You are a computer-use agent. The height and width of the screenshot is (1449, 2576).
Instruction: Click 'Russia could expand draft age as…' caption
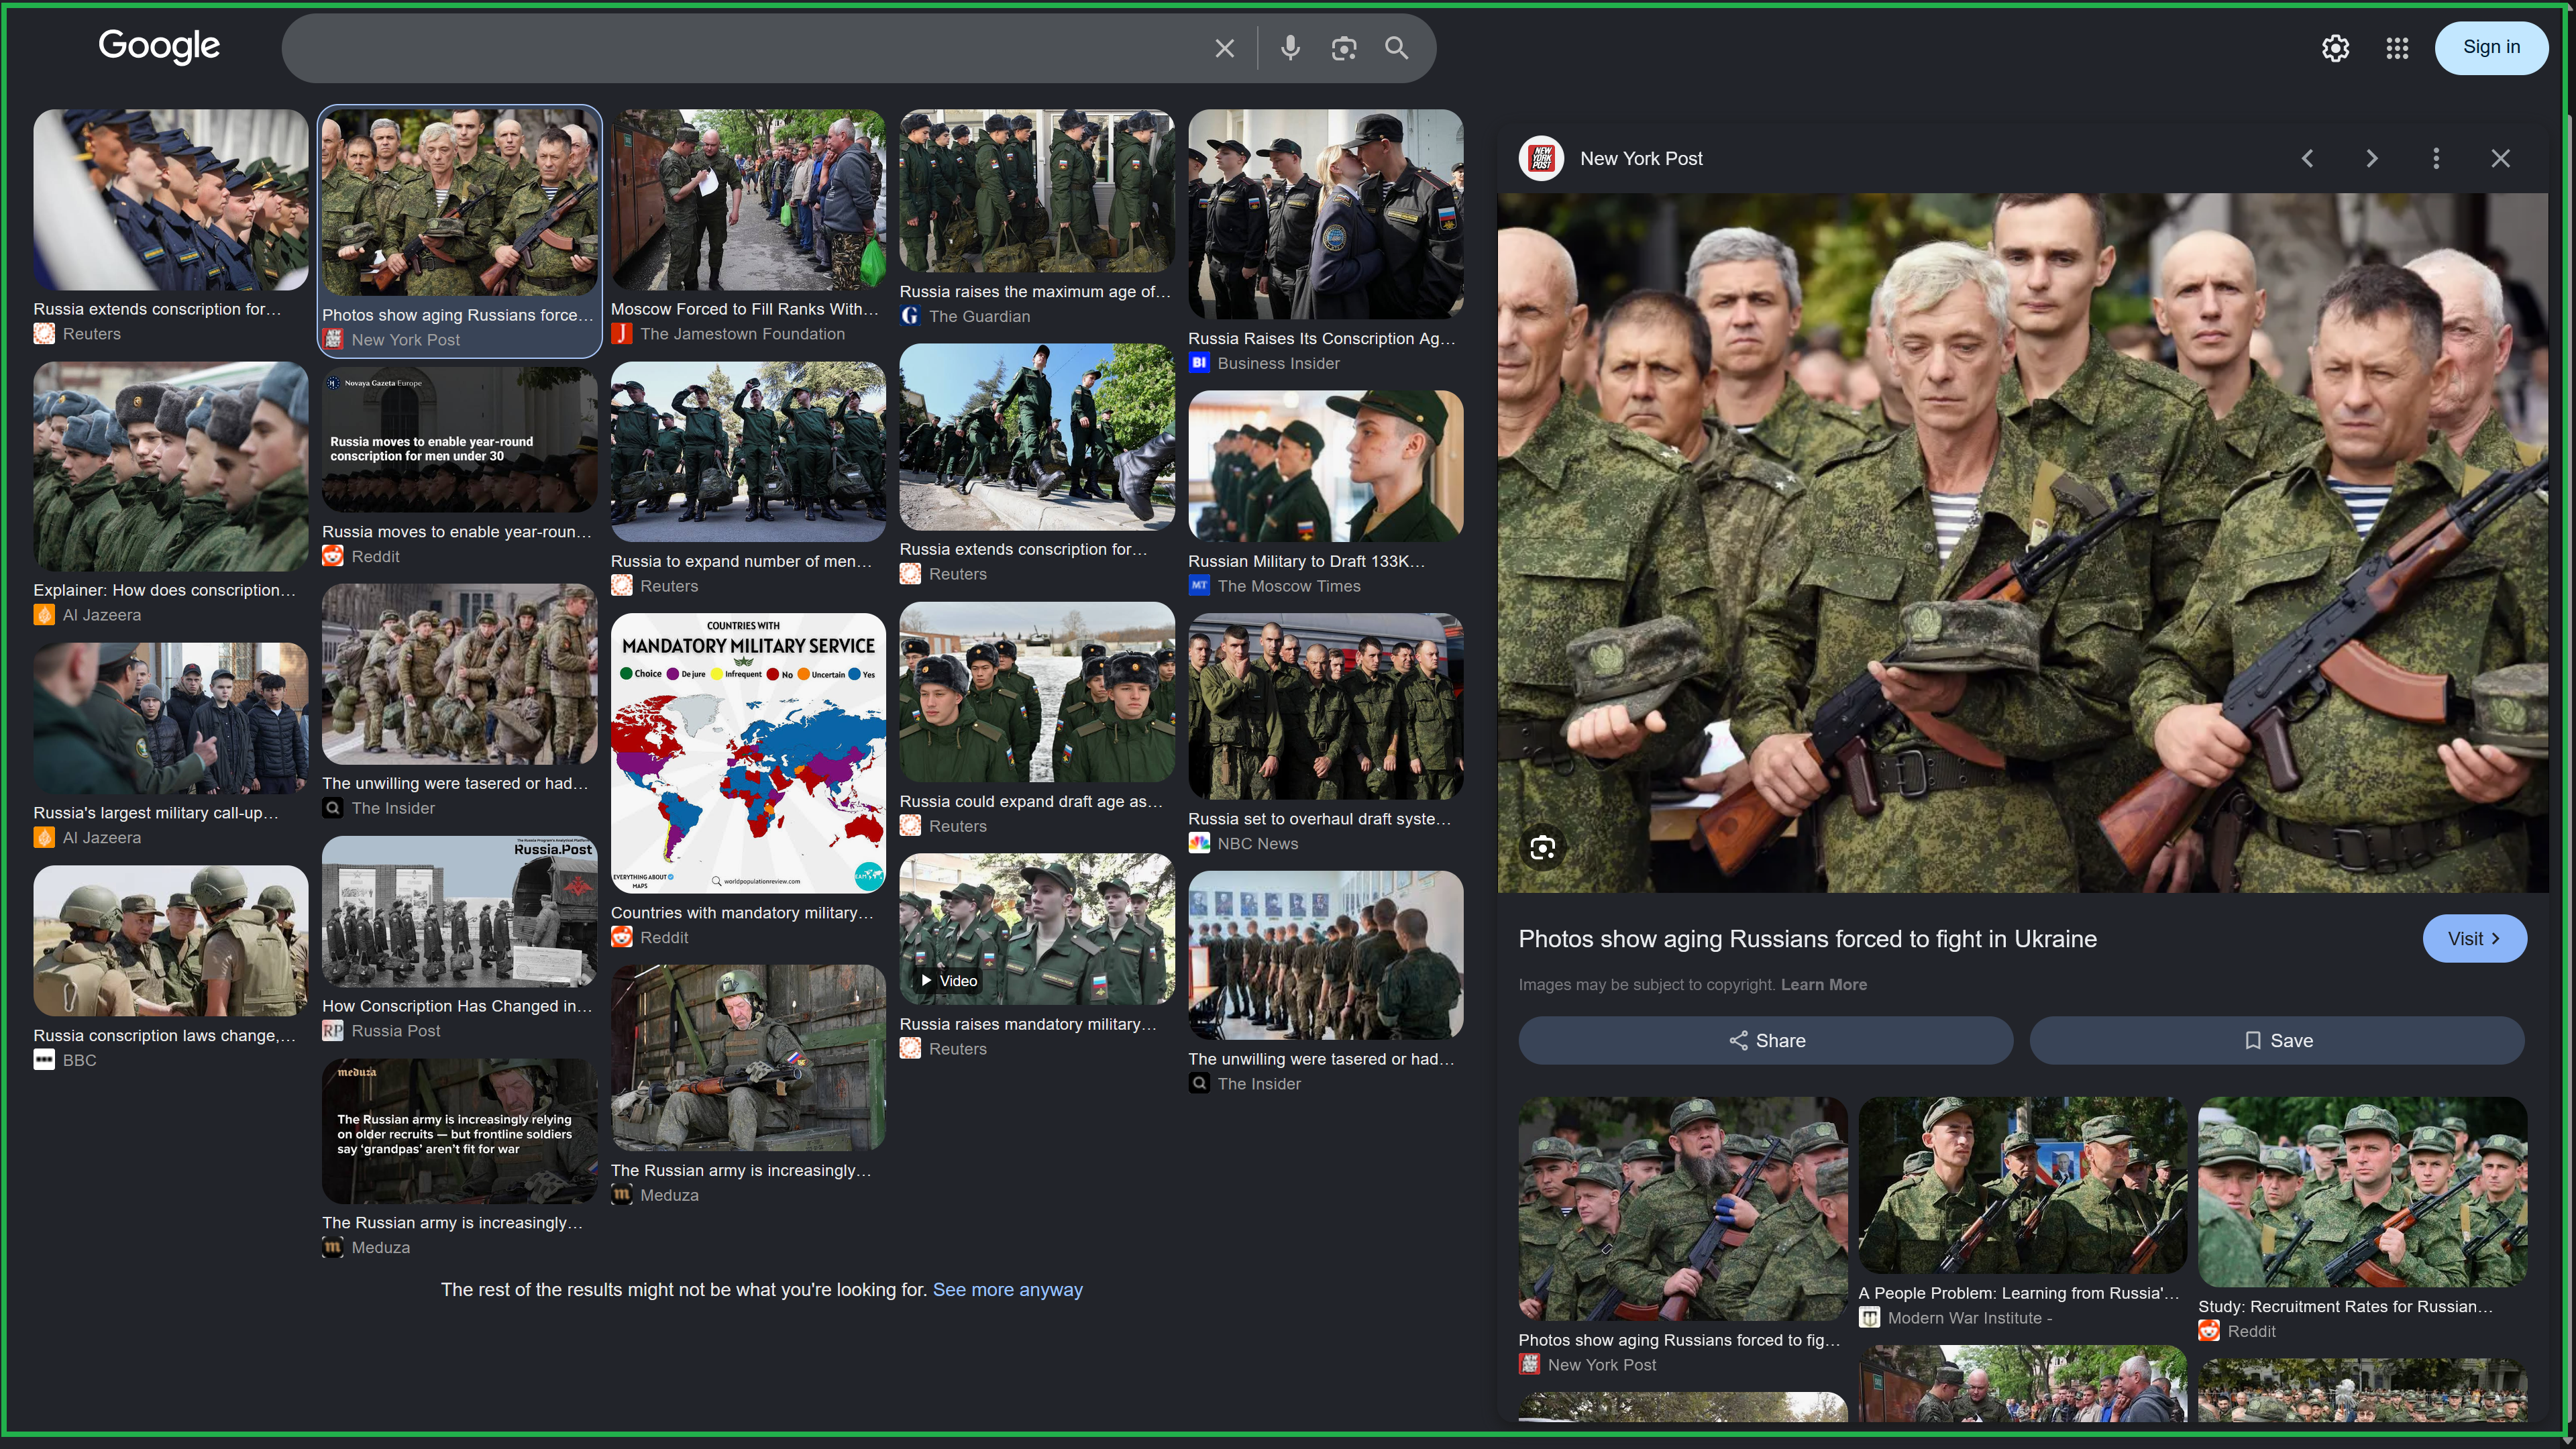click(x=1031, y=801)
